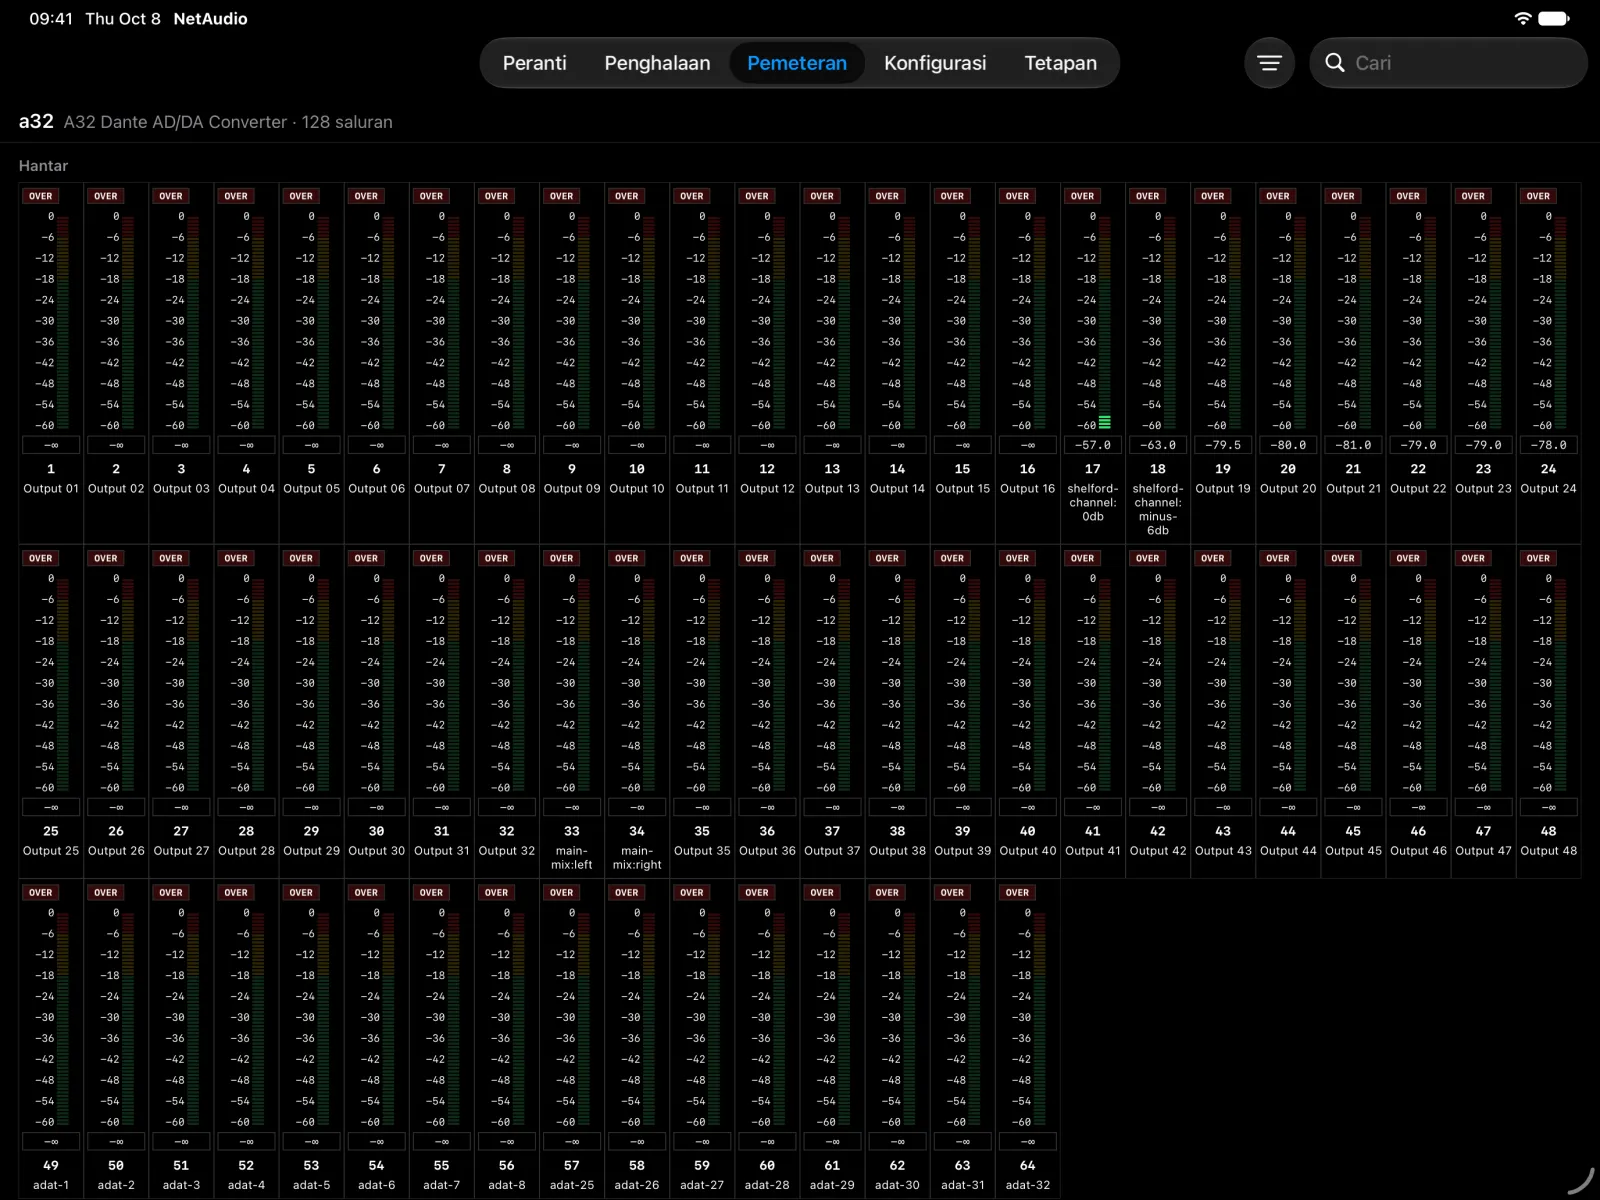Tap the Wi-Fi status icon
The width and height of the screenshot is (1600, 1200).
coord(1522,18)
